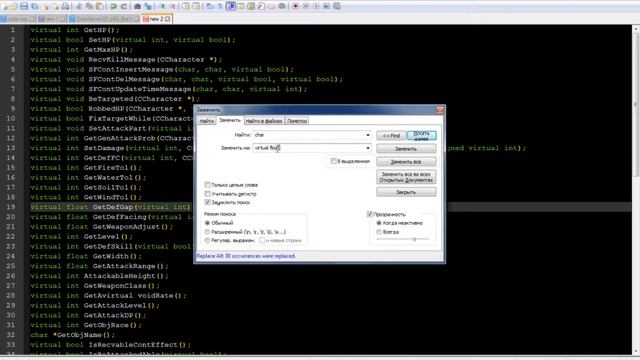Click the editor vertical scrollbar
Screen dimensions: 640x360
(636, 189)
